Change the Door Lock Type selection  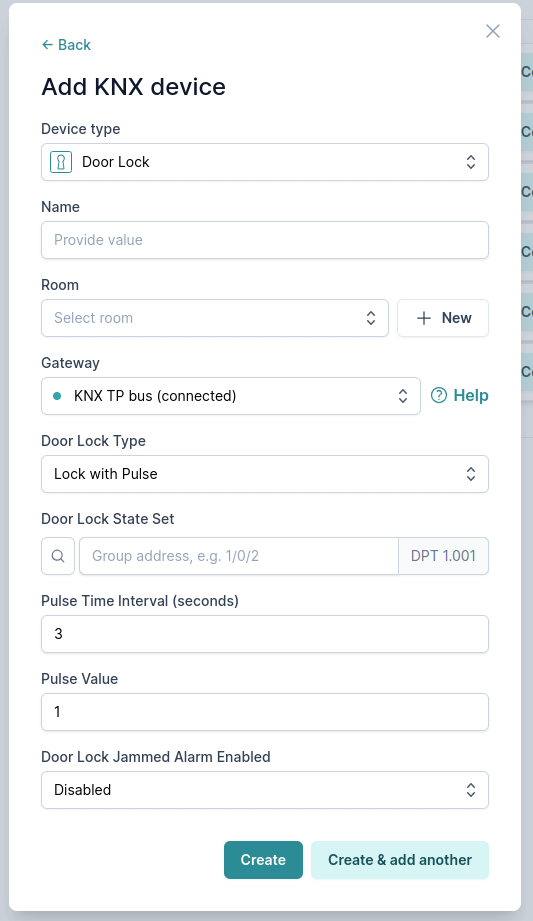pyautogui.click(x=265, y=474)
